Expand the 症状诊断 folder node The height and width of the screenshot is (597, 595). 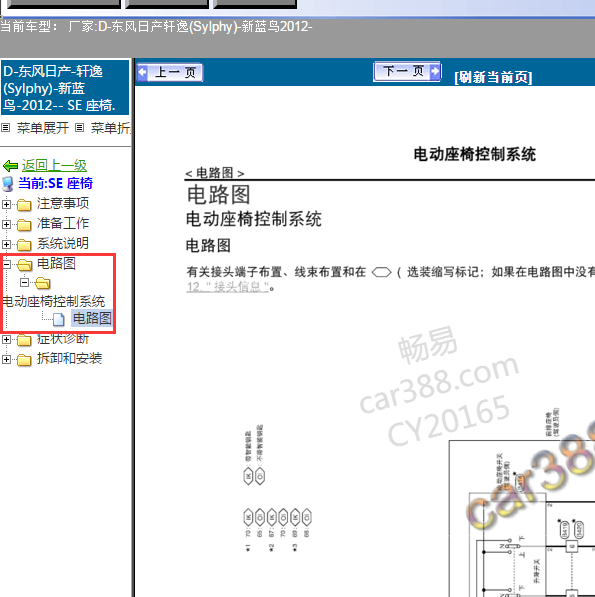pyautogui.click(x=6, y=339)
